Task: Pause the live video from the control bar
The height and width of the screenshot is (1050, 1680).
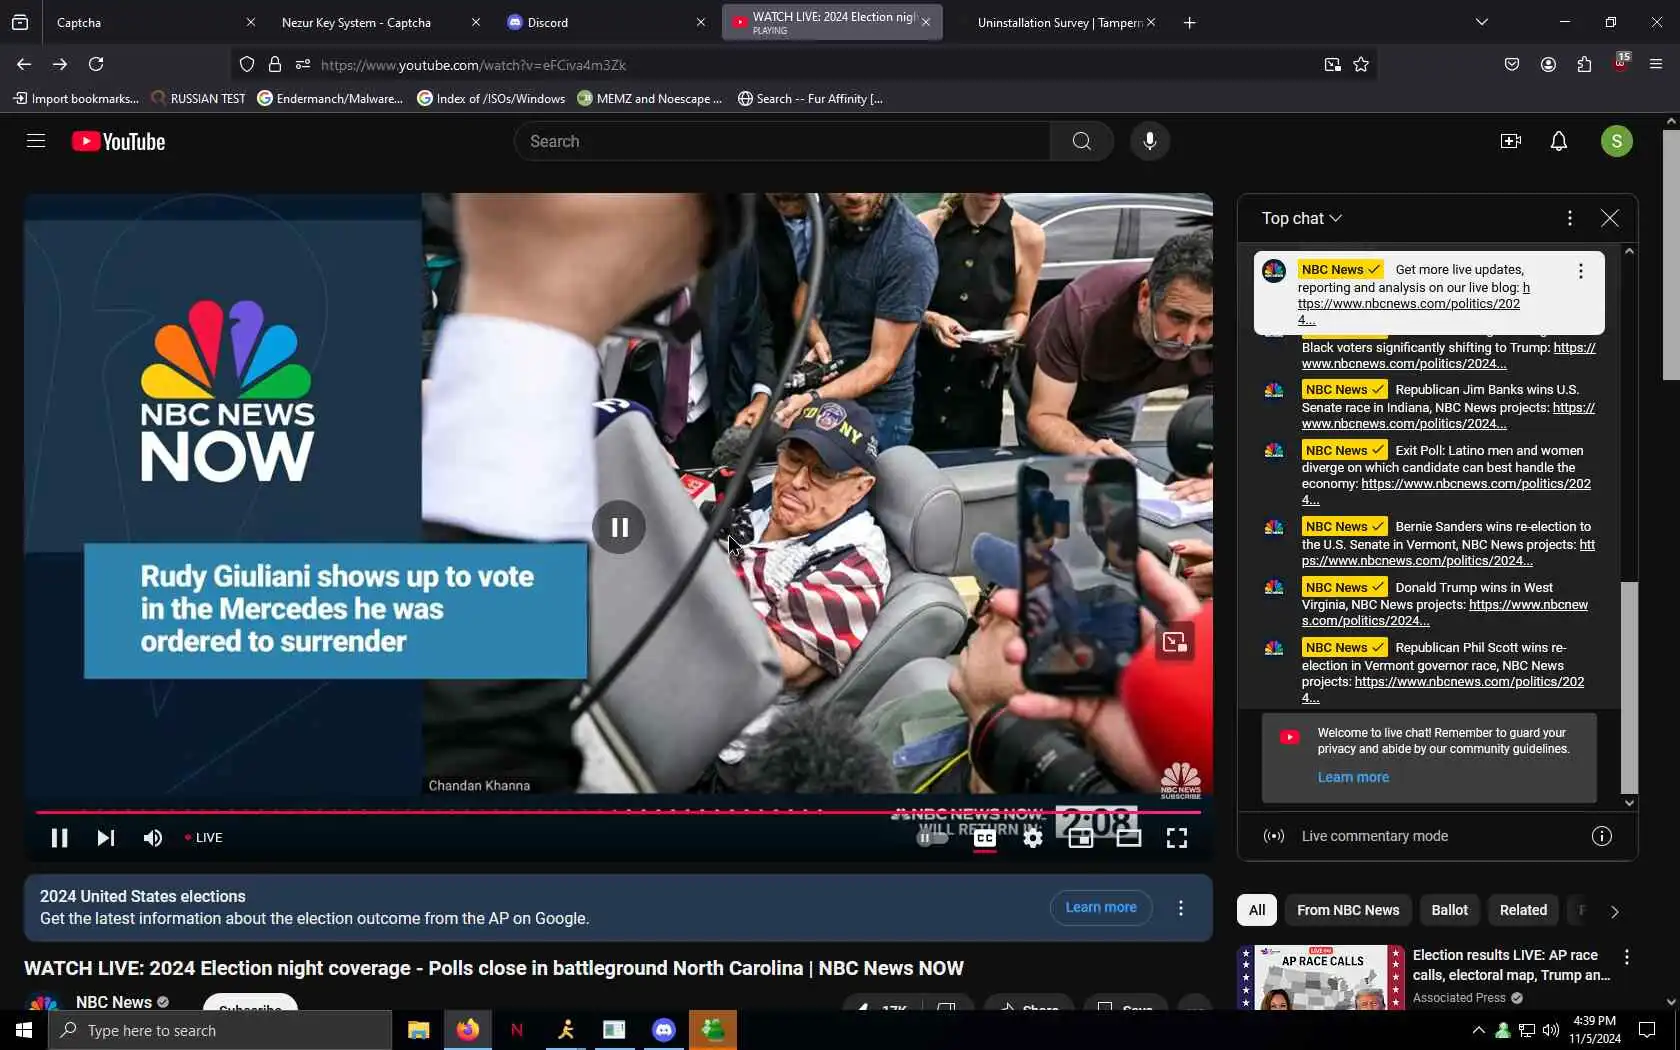Action: pyautogui.click(x=59, y=838)
